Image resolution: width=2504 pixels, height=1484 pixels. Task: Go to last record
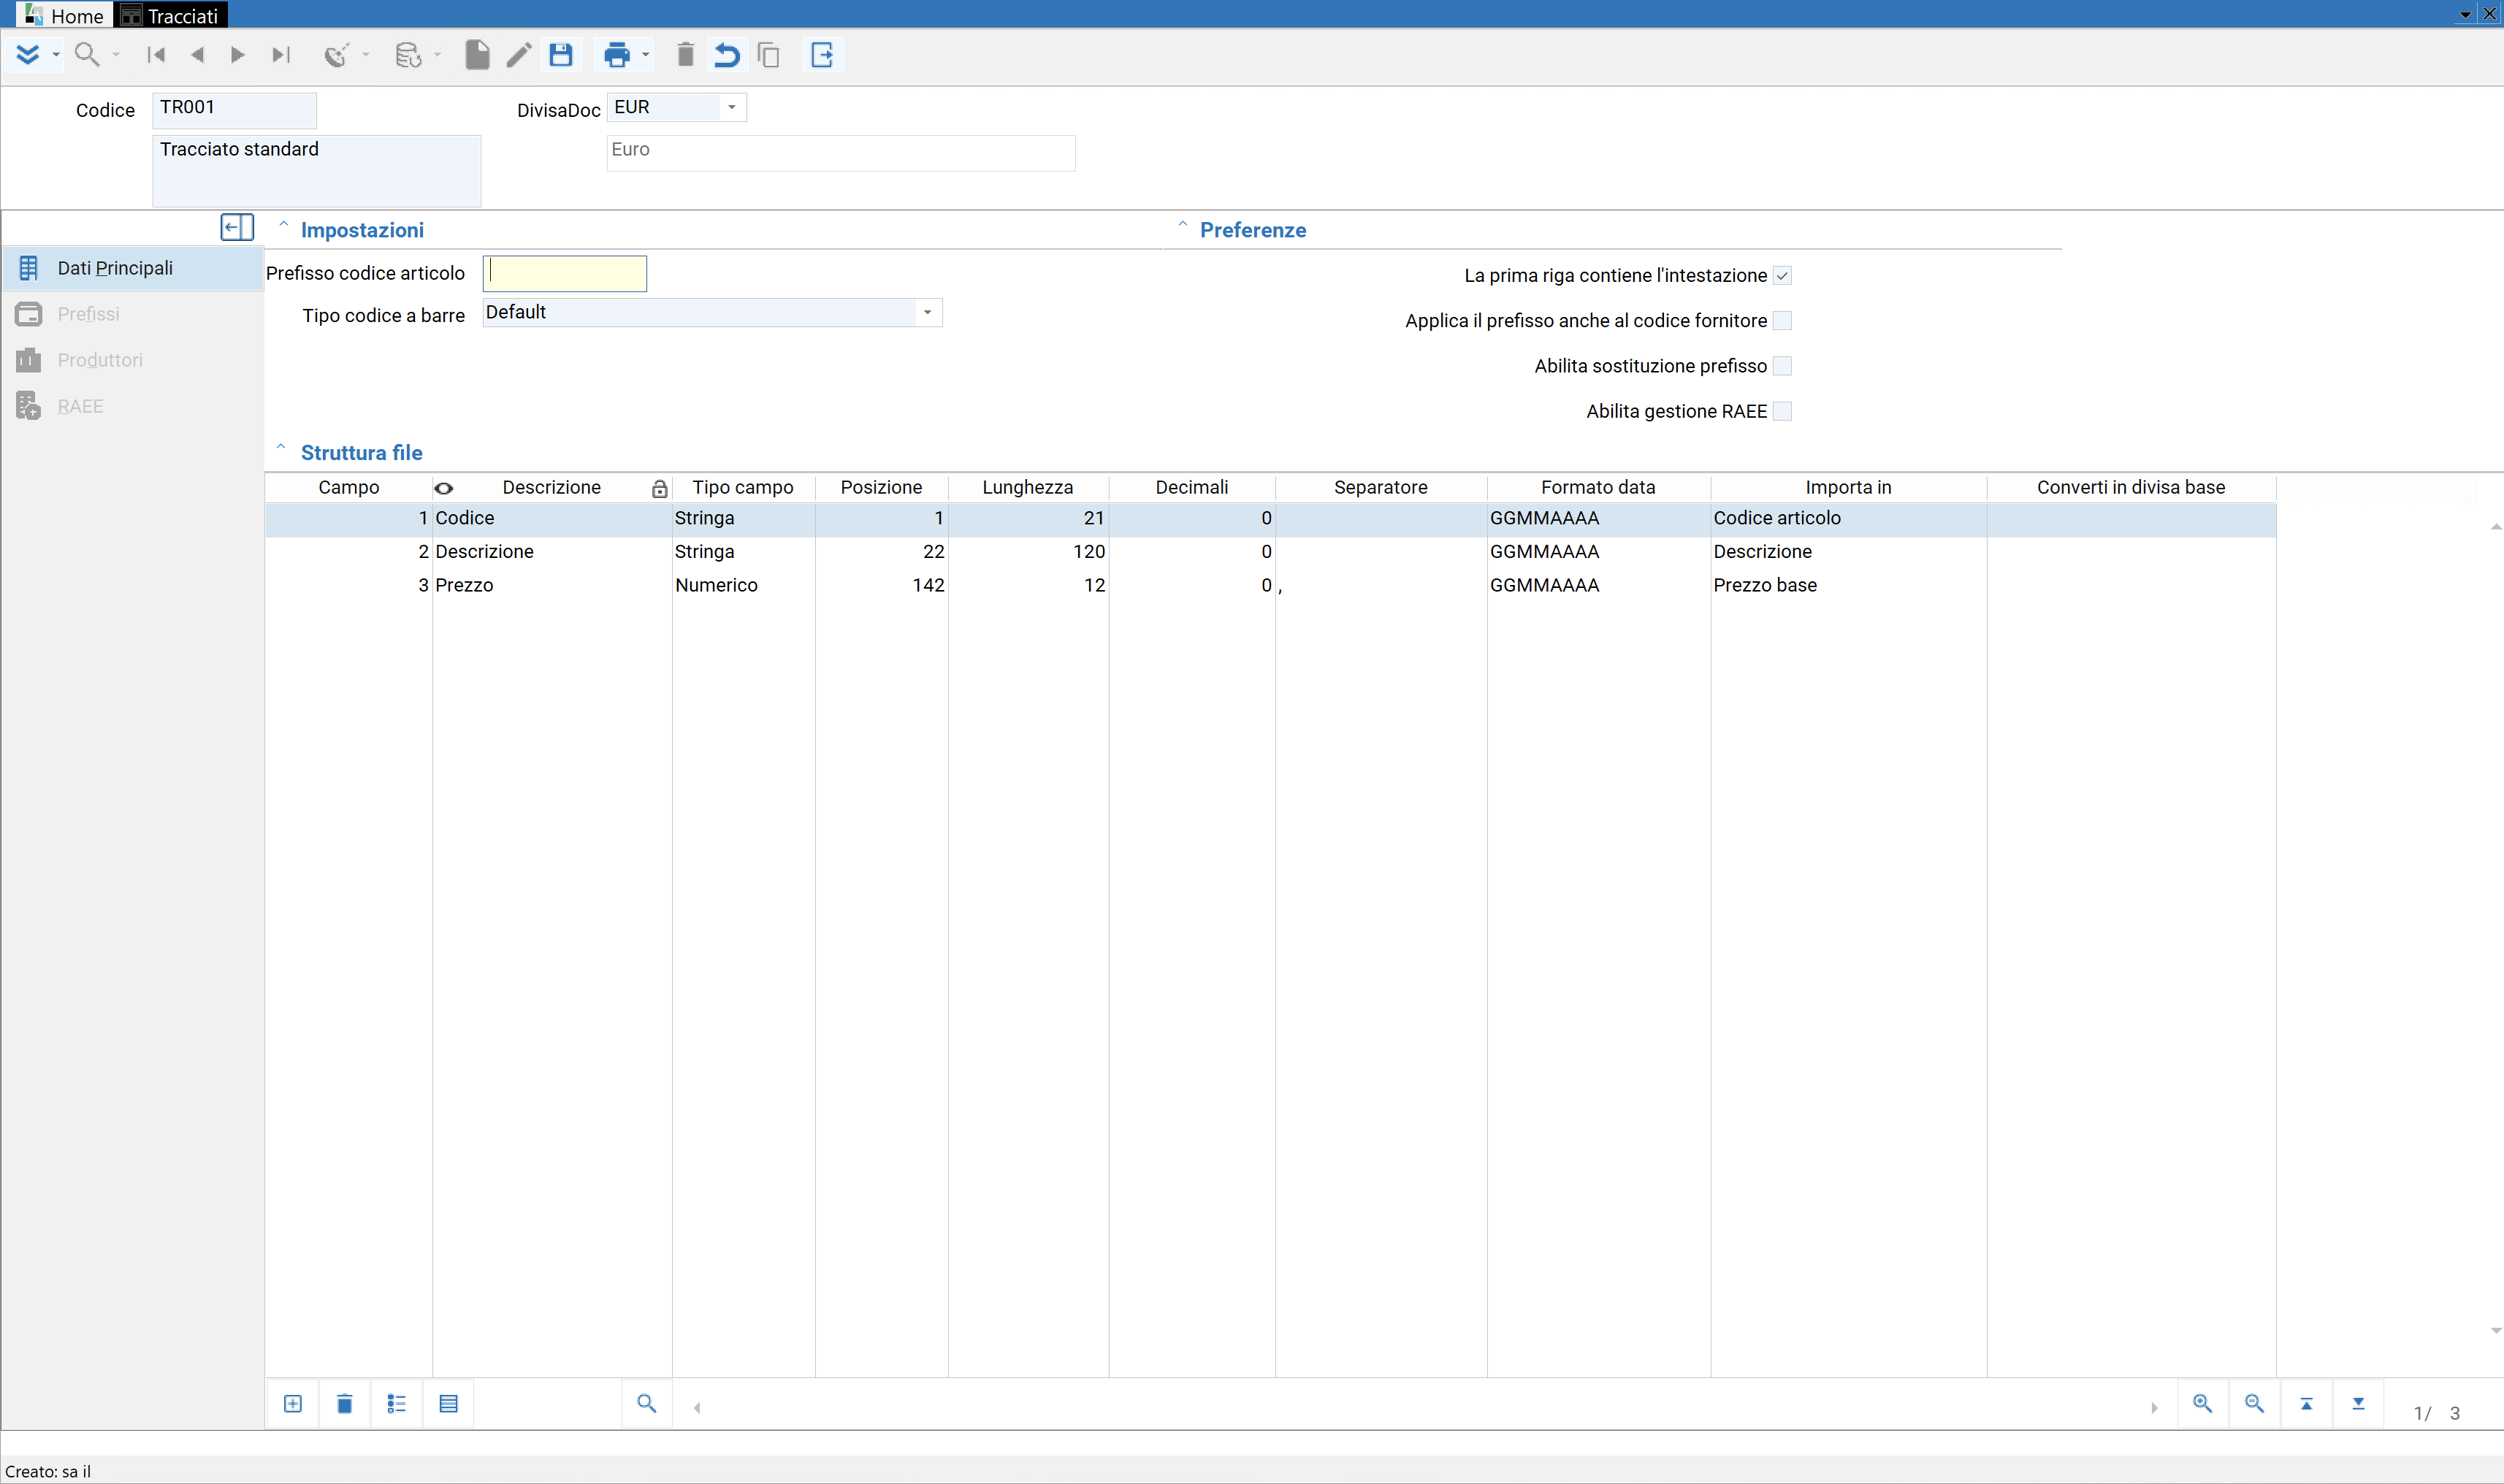281,55
